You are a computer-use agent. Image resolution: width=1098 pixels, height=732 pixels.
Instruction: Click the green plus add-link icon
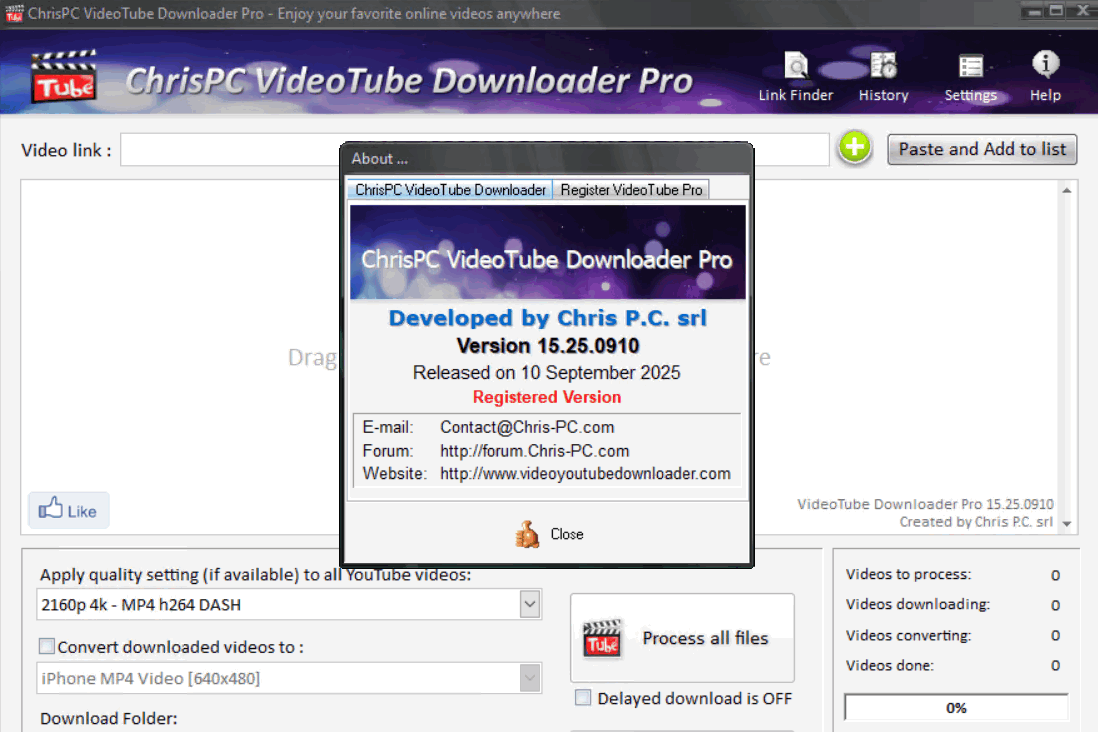pos(854,148)
